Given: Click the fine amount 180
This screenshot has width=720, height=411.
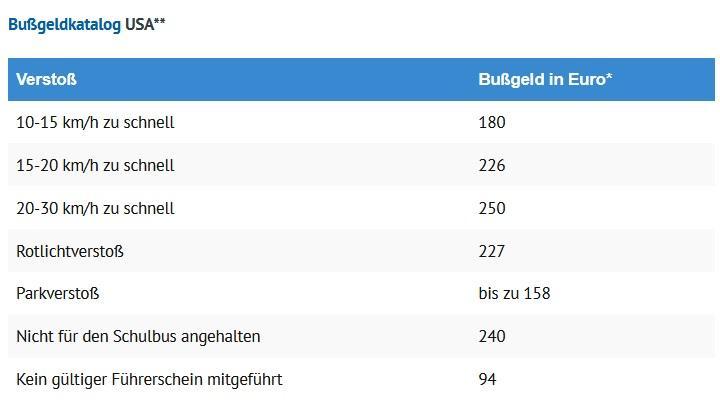Looking at the screenshot, I should pyautogui.click(x=492, y=123).
